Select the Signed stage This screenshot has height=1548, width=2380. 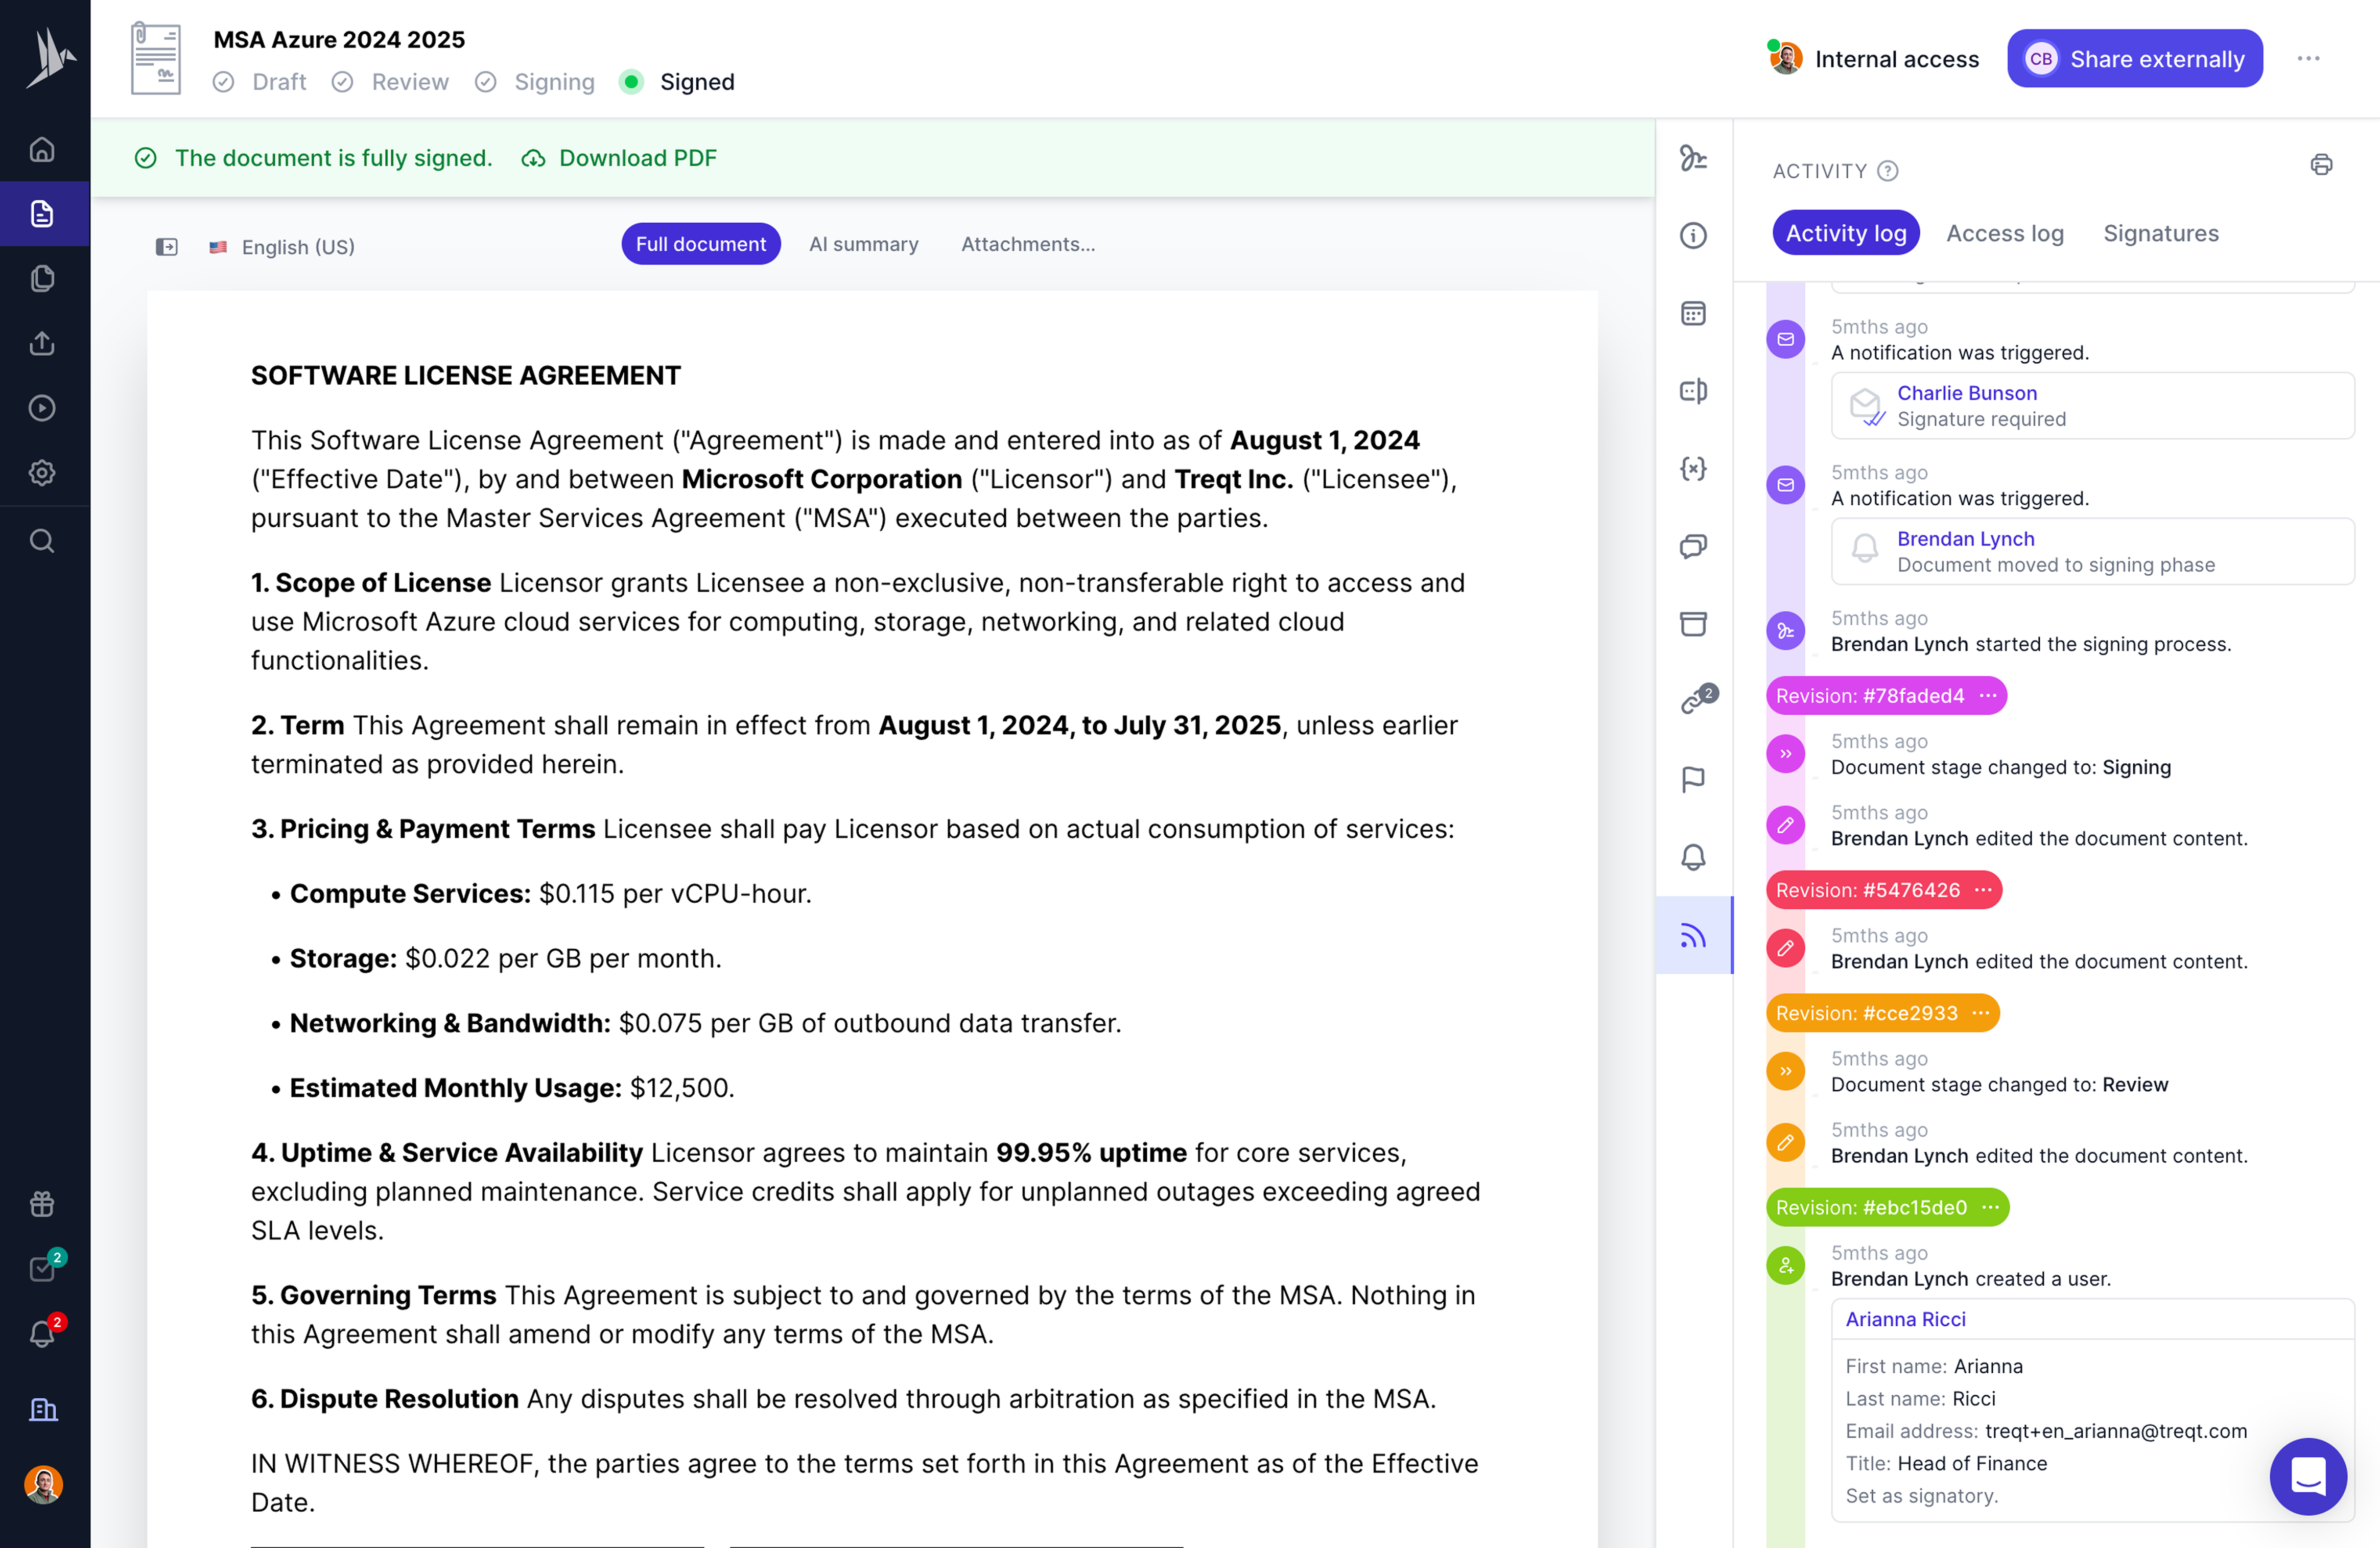(677, 82)
